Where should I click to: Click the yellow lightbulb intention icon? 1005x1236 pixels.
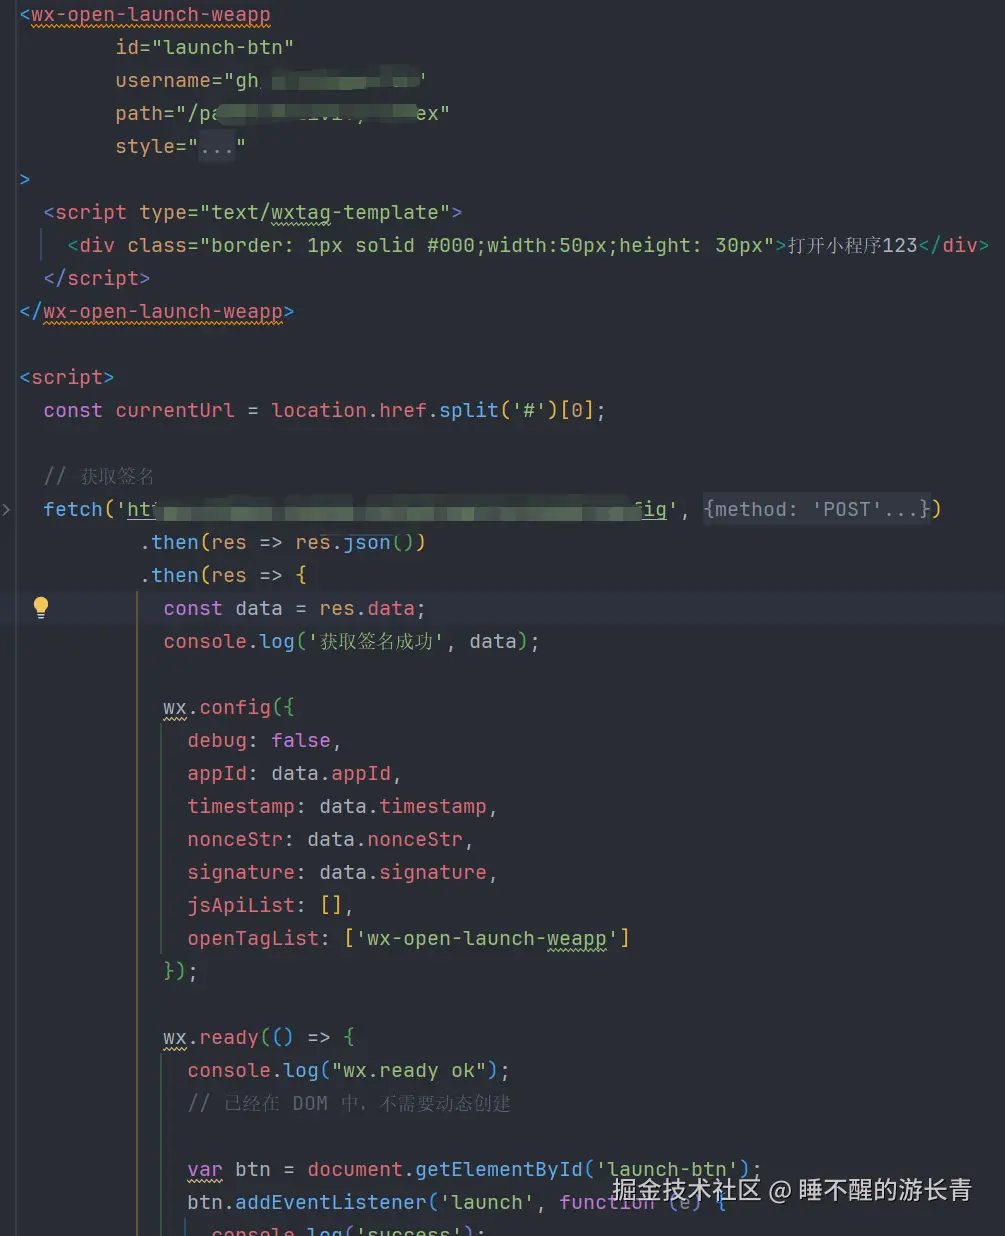pyautogui.click(x=41, y=607)
